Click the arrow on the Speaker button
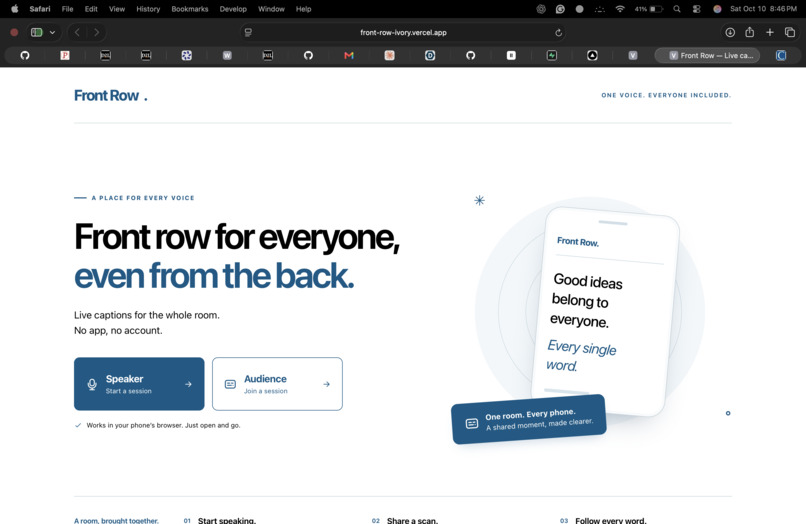The width and height of the screenshot is (806, 524). click(x=188, y=384)
